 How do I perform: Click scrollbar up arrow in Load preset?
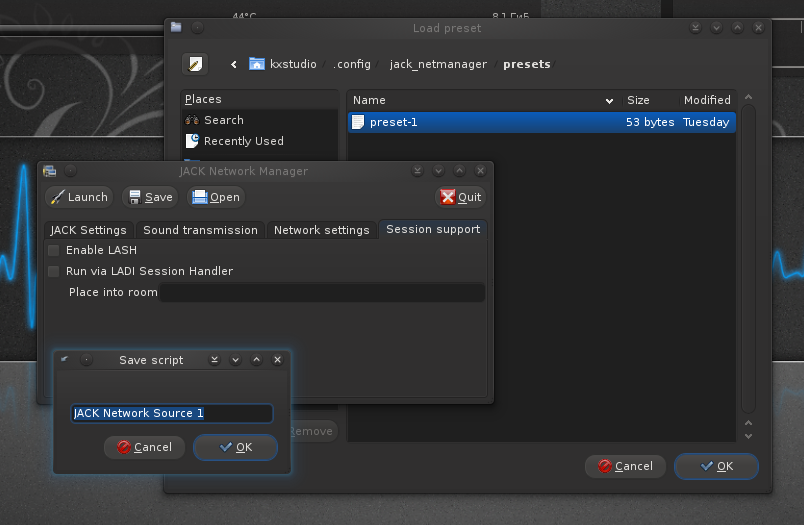[749, 423]
